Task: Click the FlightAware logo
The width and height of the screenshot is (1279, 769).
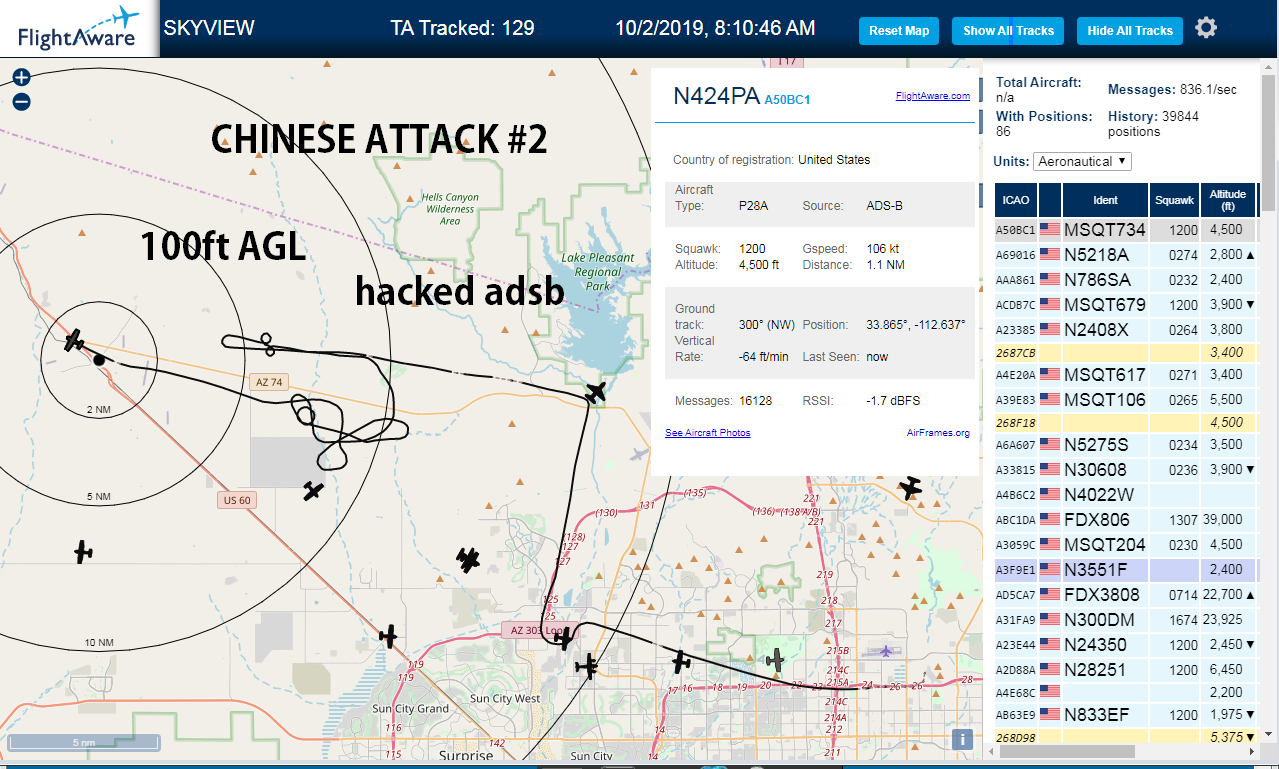Action: pos(78,28)
